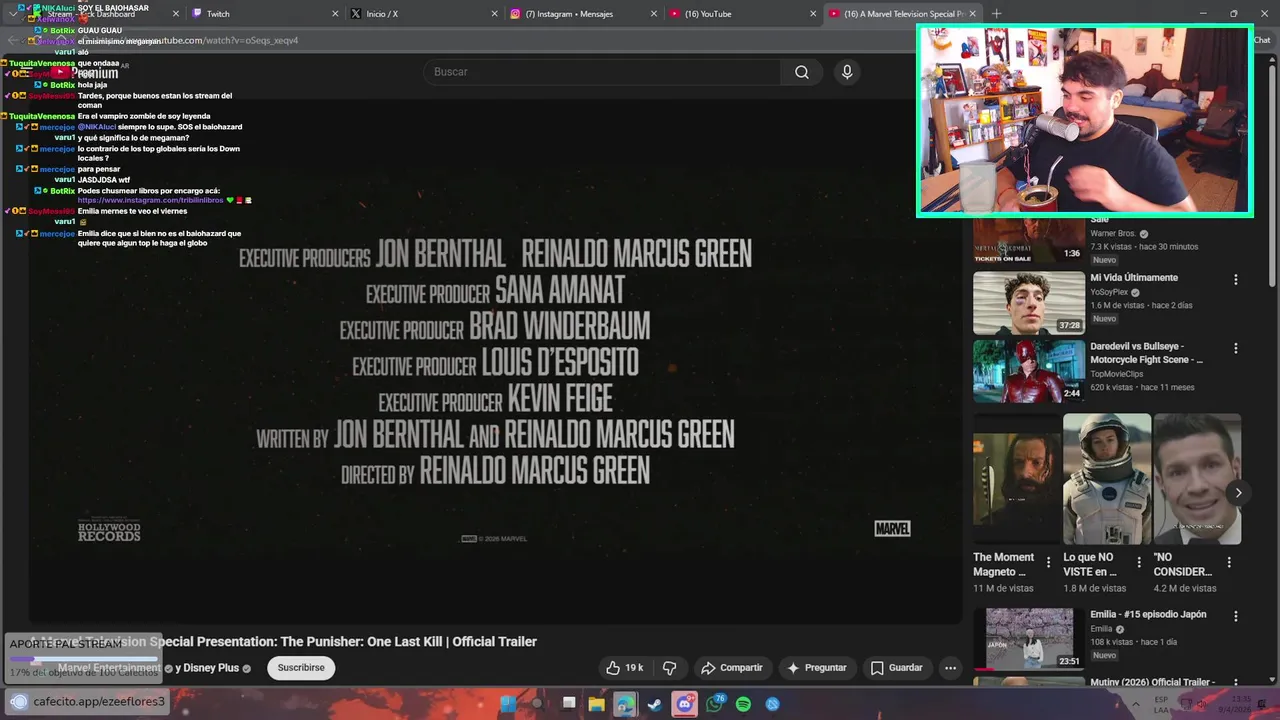Close the Instagram Mensajes tab
This screenshot has height=720, width=1280.
click(653, 14)
